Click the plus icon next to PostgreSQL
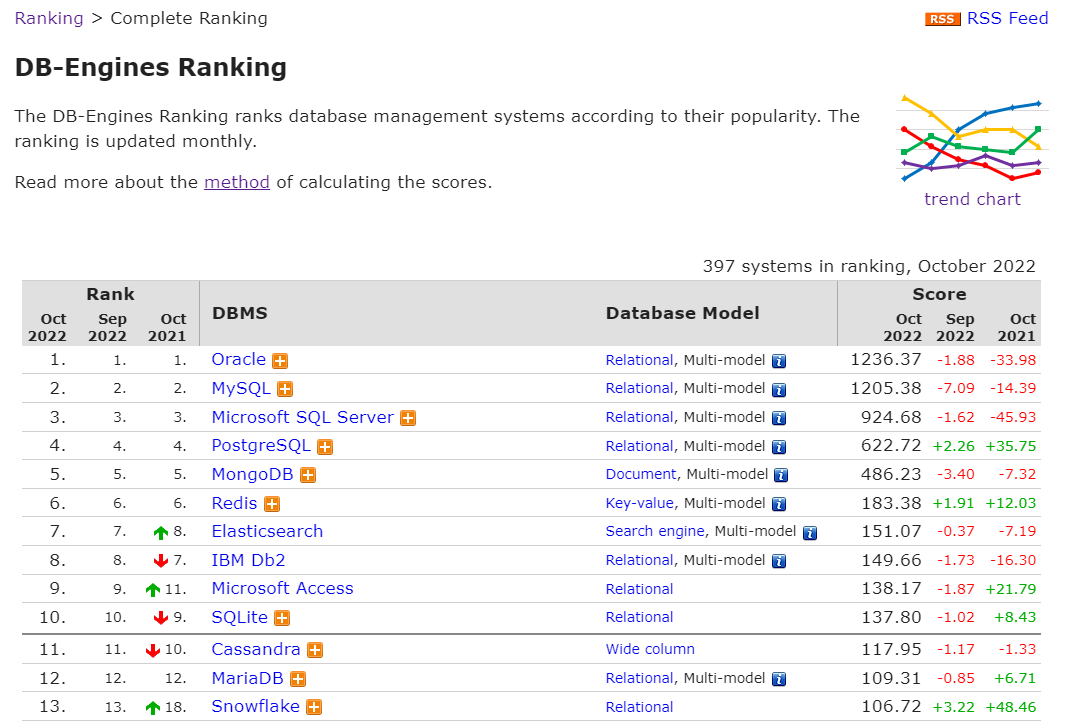 [325, 447]
